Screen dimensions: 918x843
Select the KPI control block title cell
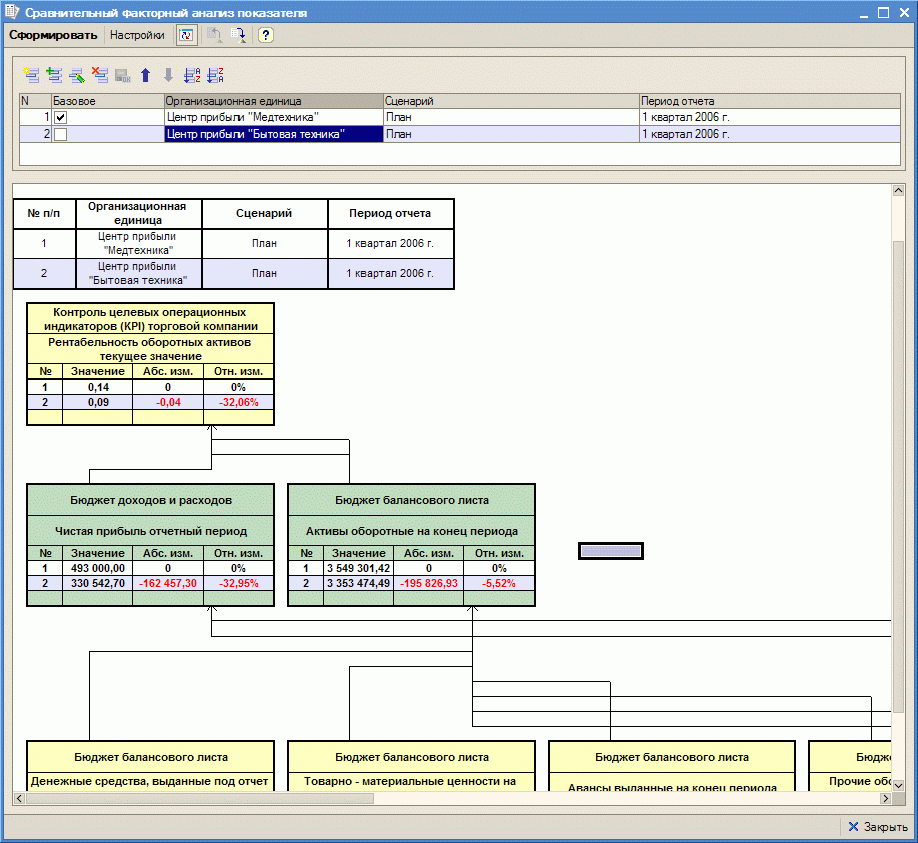150,319
